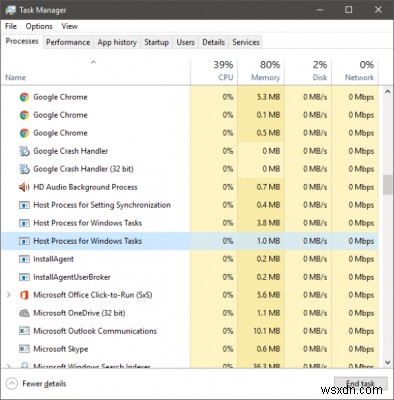The image size is (394, 400).
Task: Select the Google Crash Handler (32 bit) name
Action: (83, 169)
